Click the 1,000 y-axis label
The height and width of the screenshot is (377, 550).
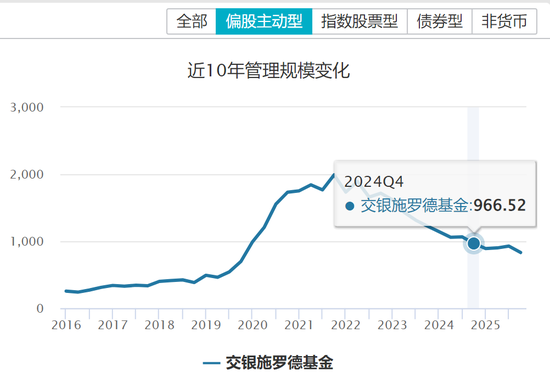click(x=27, y=241)
